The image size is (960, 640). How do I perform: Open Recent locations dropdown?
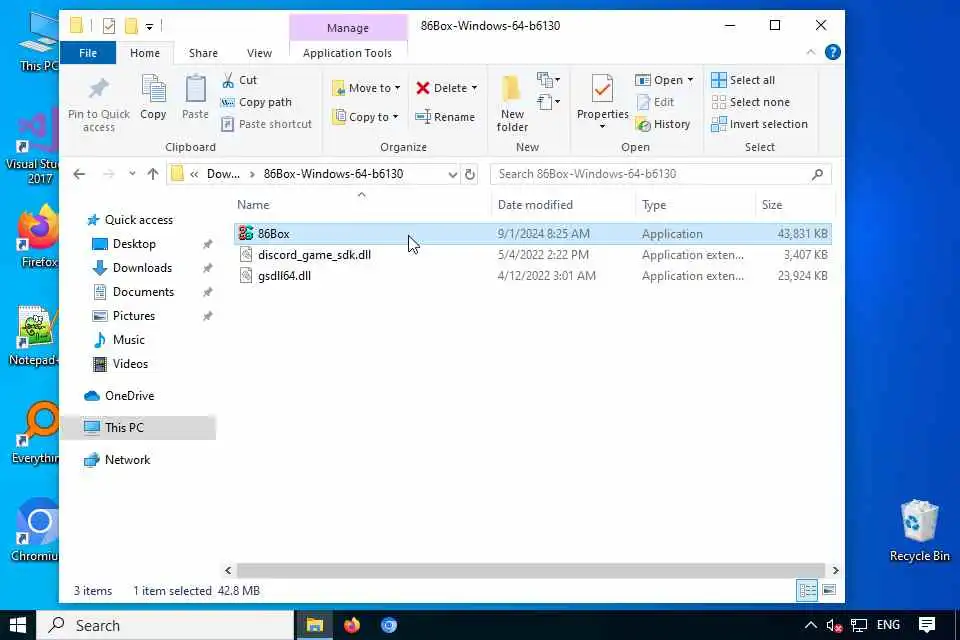point(132,174)
